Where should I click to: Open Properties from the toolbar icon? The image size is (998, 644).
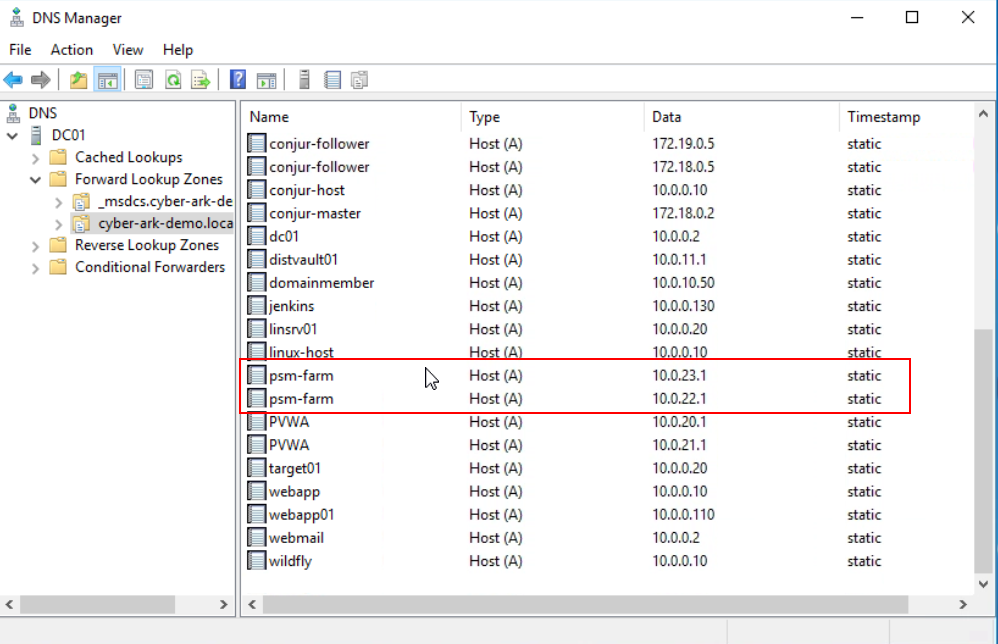pos(144,80)
